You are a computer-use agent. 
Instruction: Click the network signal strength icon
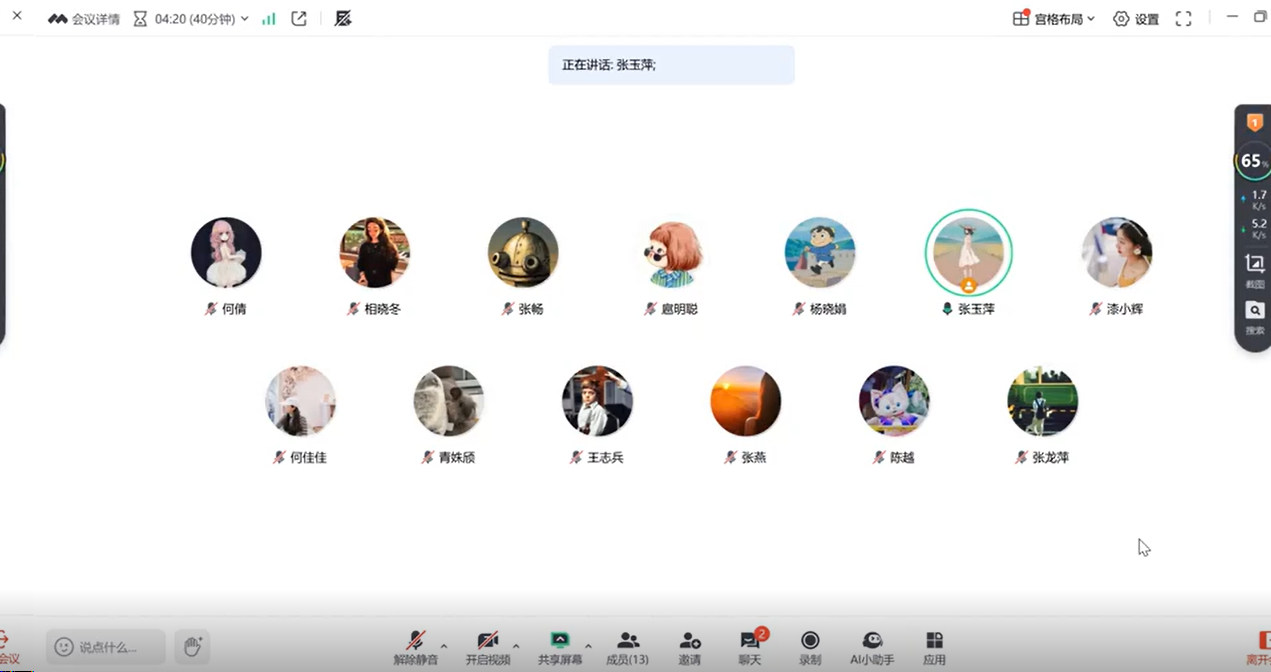(x=269, y=19)
